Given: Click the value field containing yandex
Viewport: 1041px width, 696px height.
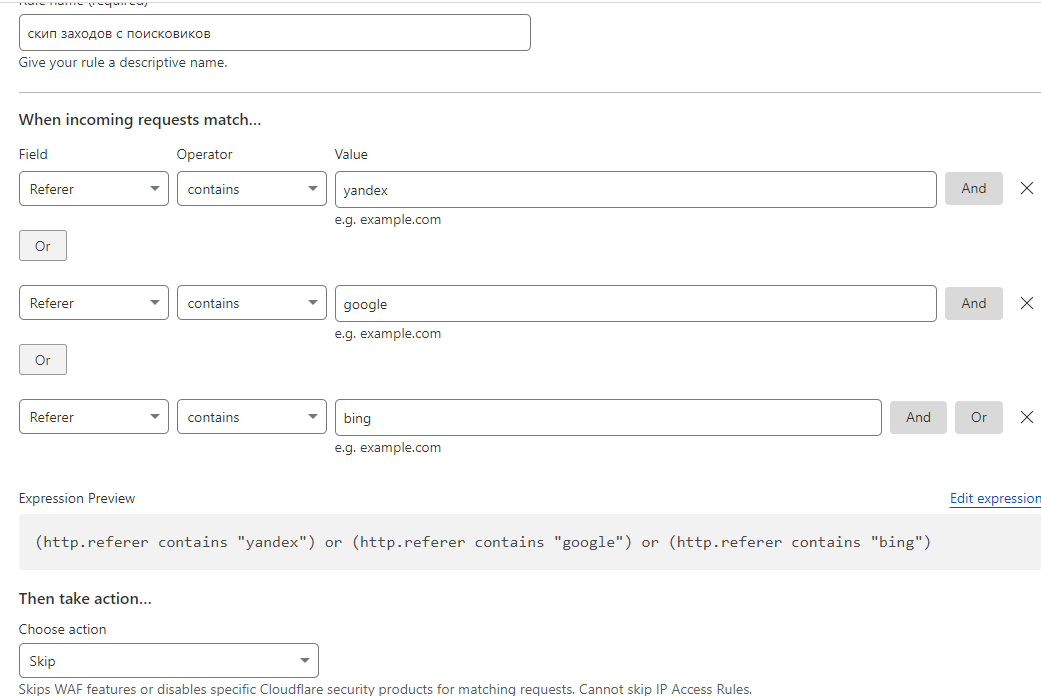Looking at the screenshot, I should (635, 189).
